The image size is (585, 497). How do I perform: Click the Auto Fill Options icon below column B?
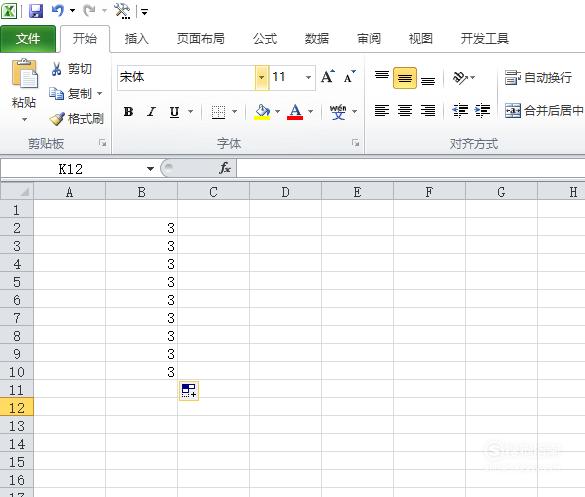(x=189, y=391)
